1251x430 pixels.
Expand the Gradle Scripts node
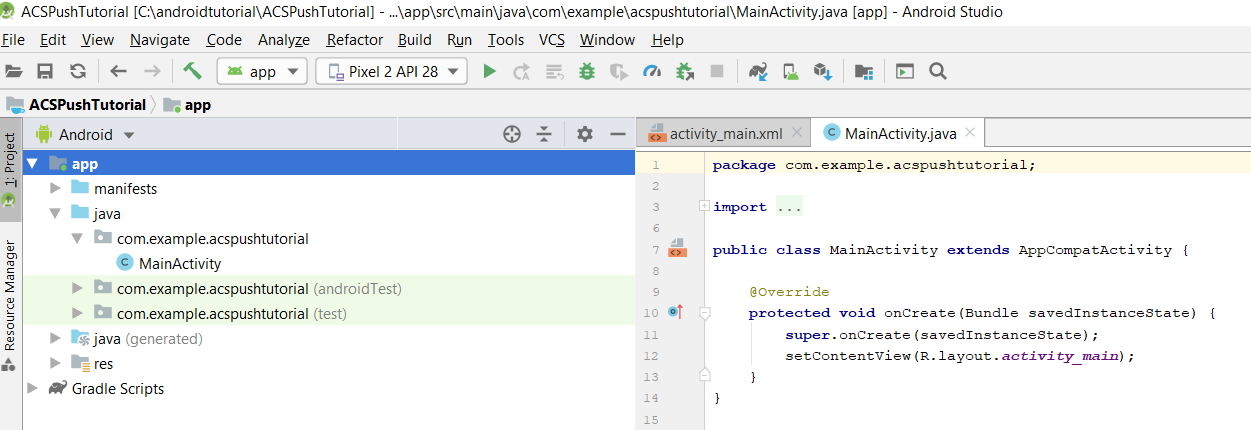click(33, 388)
